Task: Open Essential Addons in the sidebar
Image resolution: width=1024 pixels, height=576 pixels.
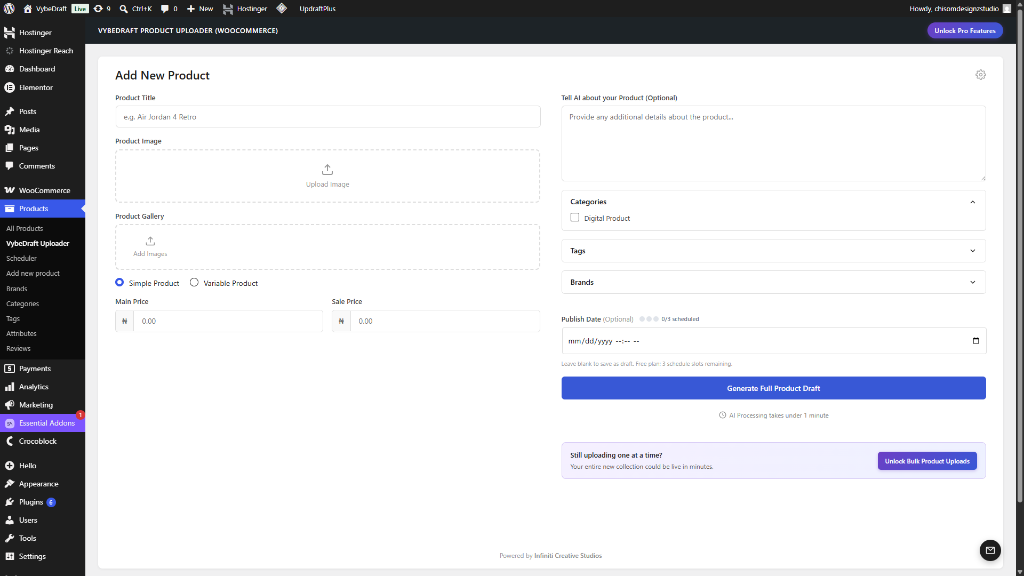Action: point(42,423)
